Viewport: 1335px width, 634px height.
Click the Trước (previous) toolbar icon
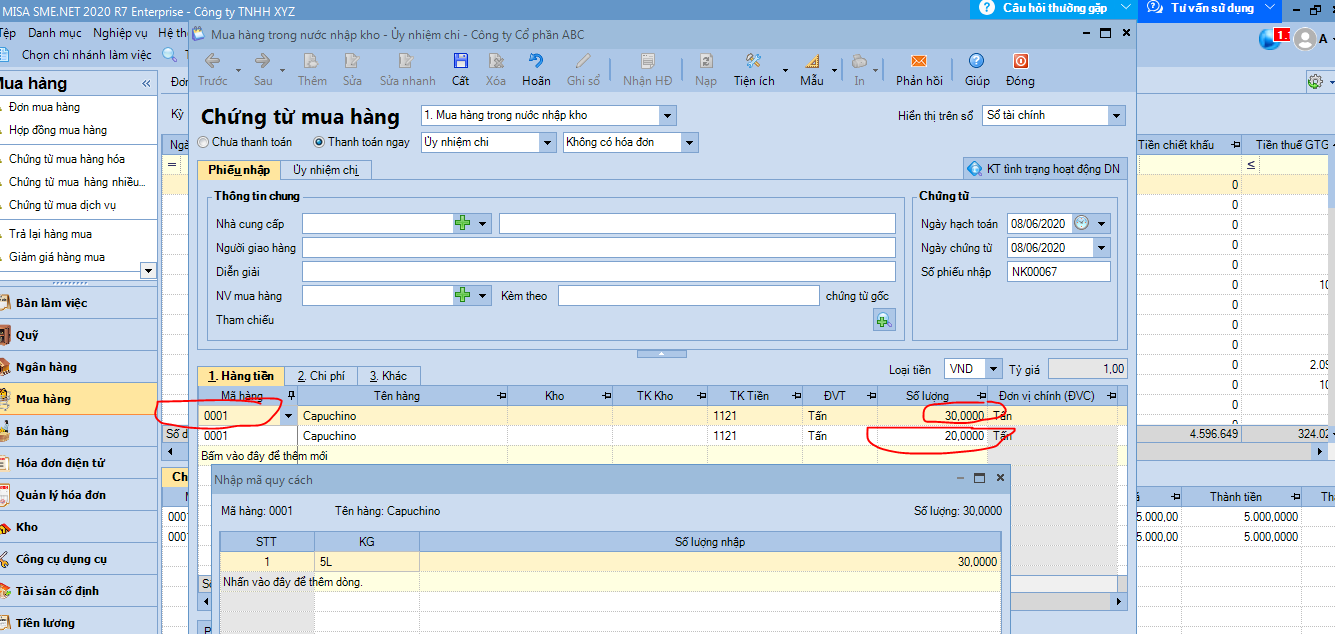pos(212,61)
